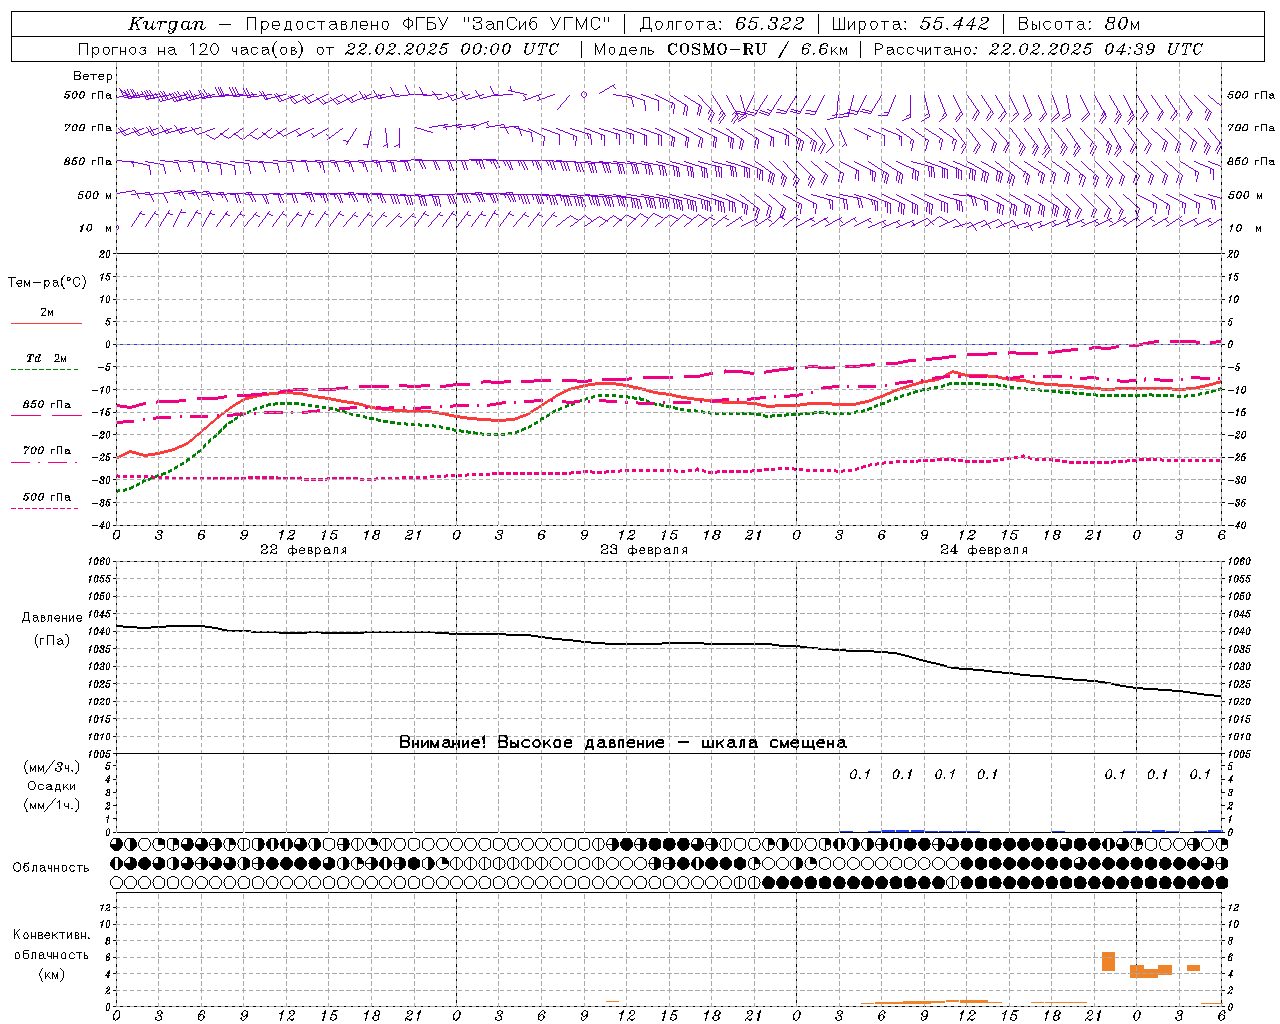The image size is (1280, 1024).
Task: Click the "700 гПа" temperature legend entry
Action: [x=47, y=450]
